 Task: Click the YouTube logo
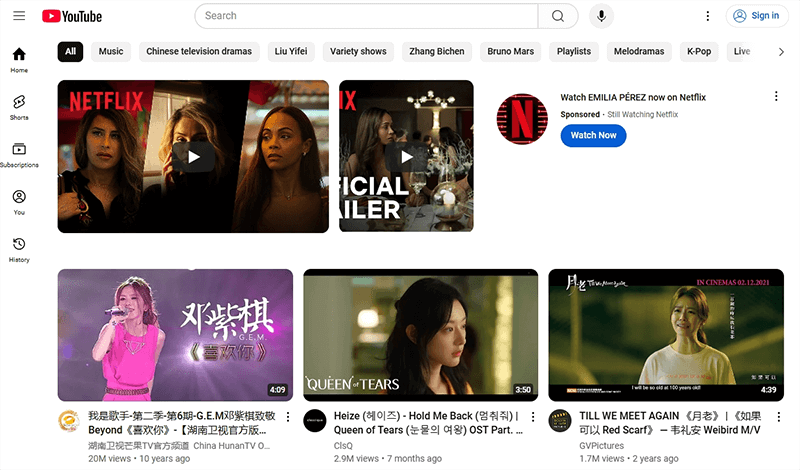[x=72, y=16]
